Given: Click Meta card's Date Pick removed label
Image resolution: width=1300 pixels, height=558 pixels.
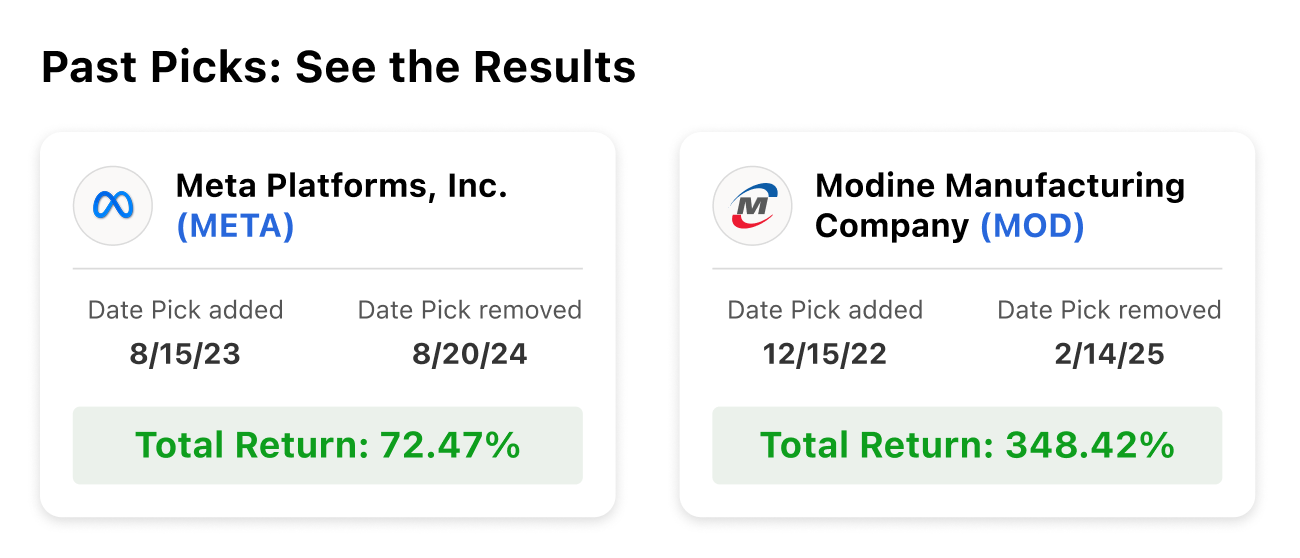Looking at the screenshot, I should point(470,310).
